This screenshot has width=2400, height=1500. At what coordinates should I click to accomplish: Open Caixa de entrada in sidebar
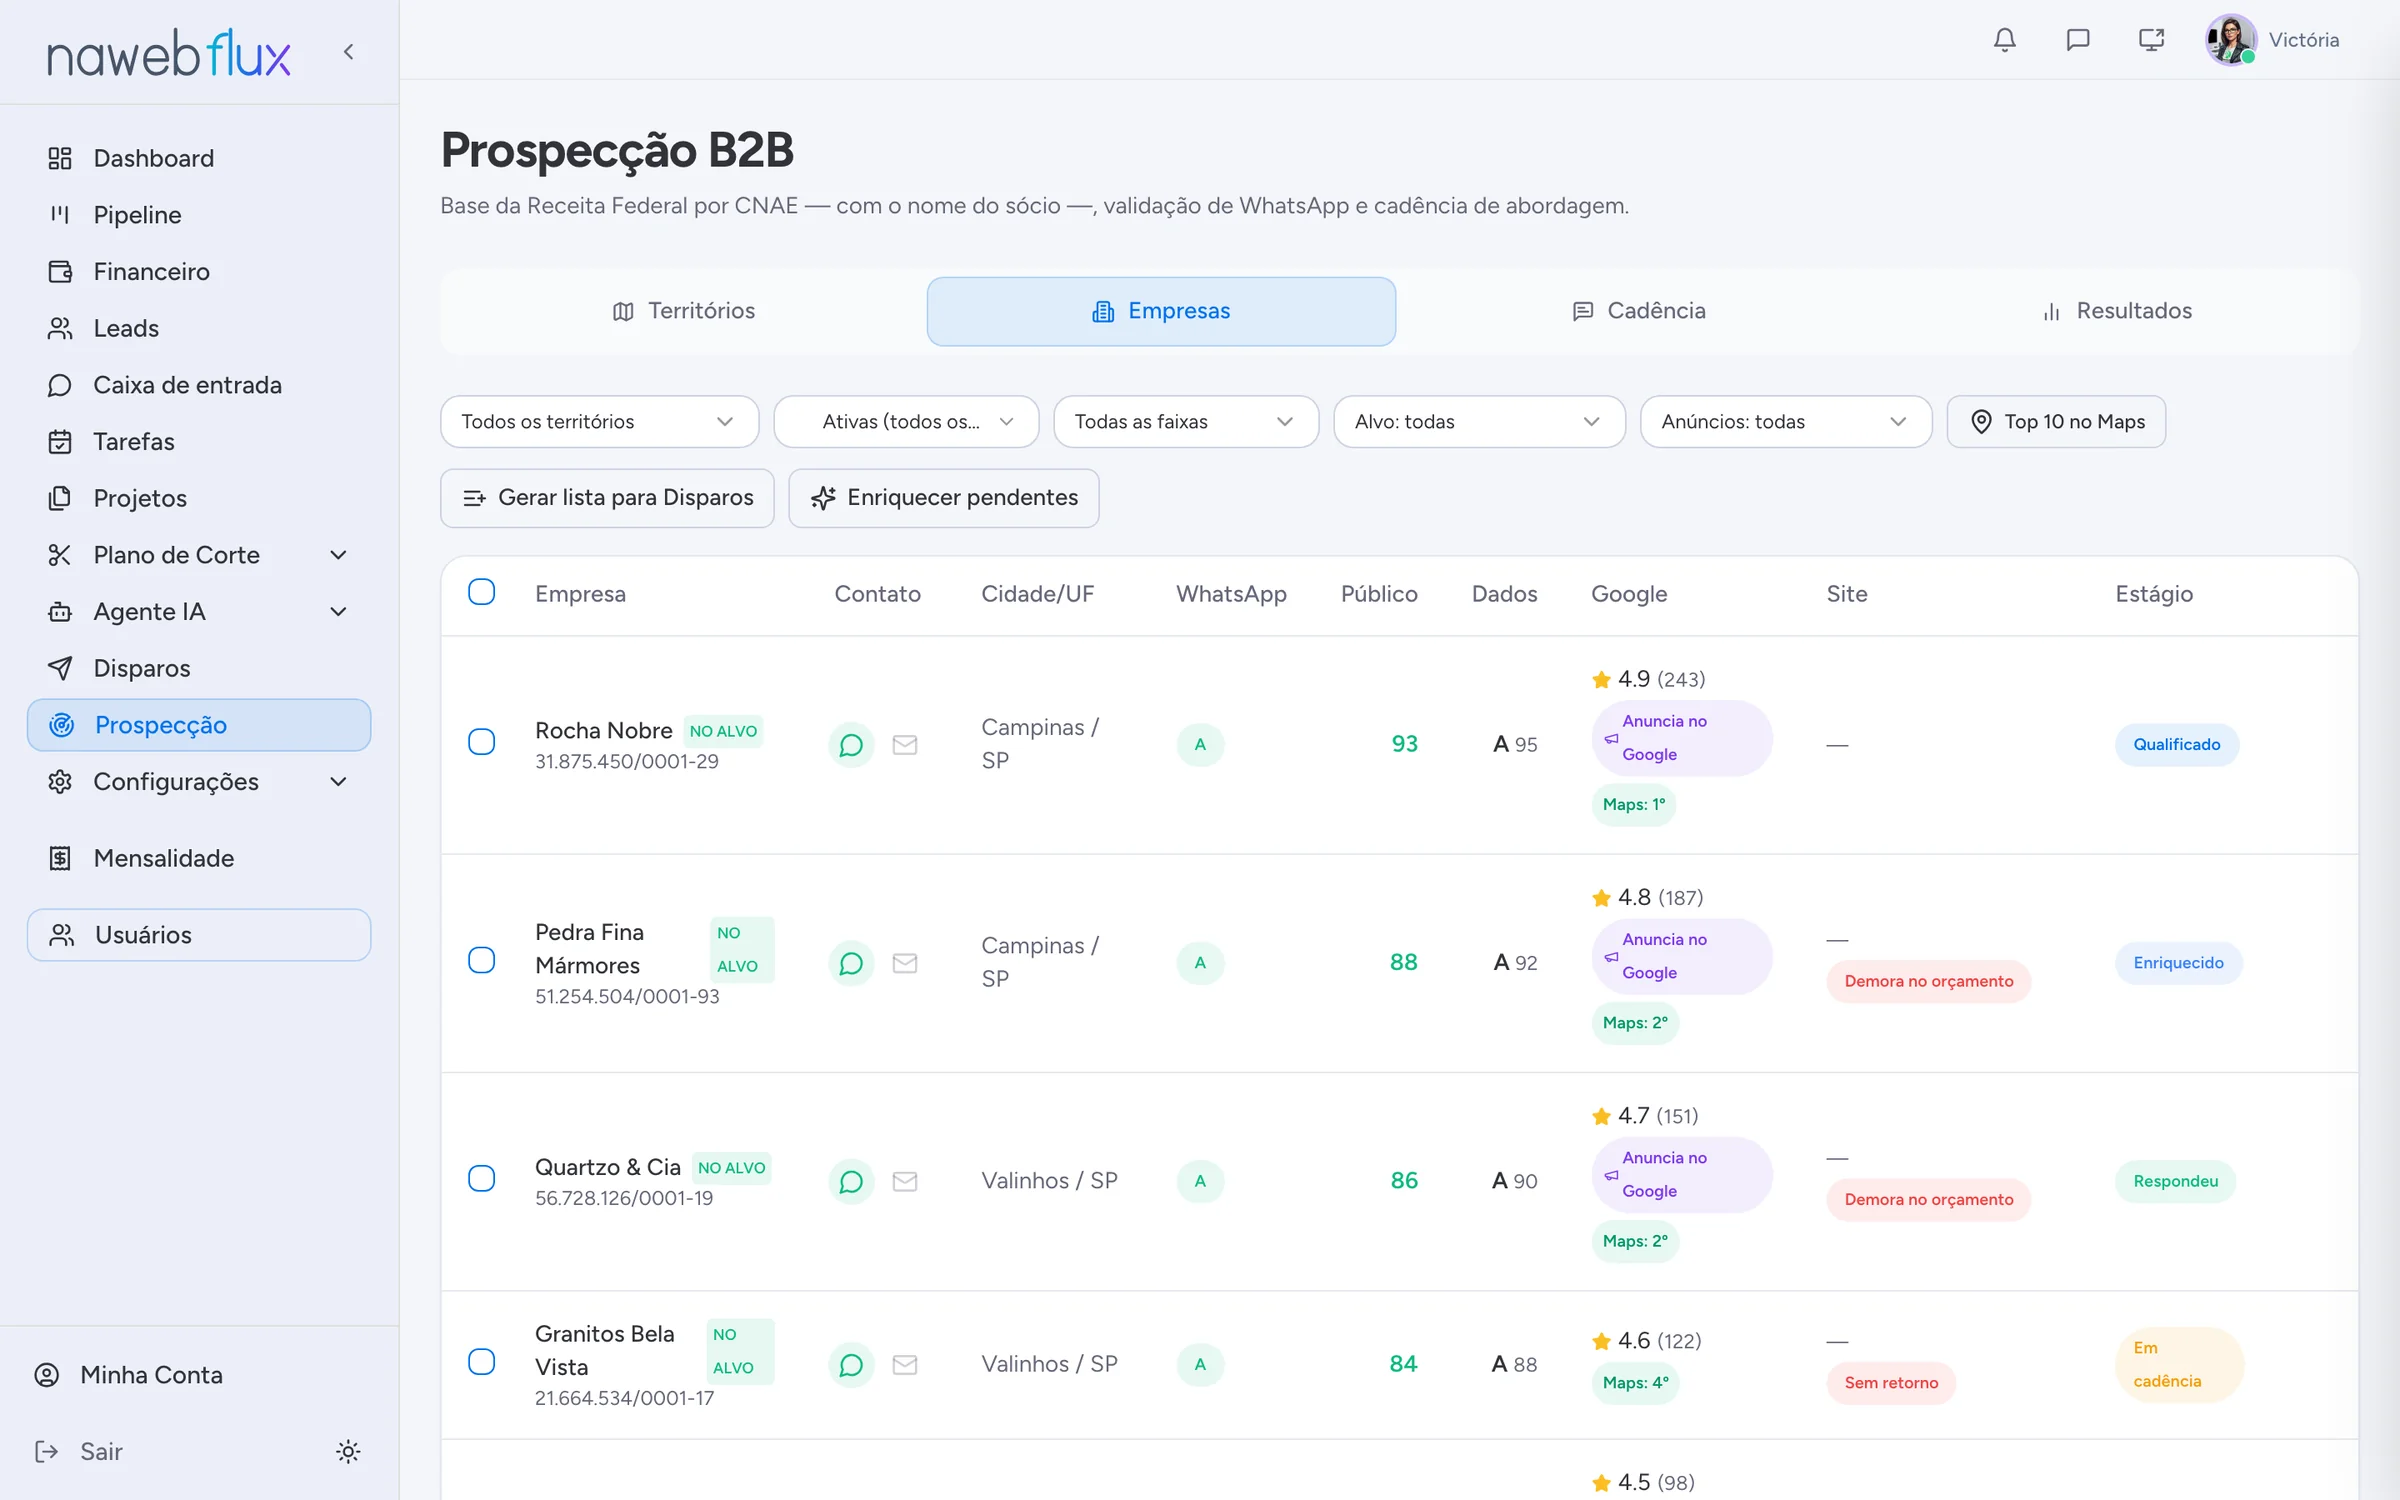coord(199,385)
